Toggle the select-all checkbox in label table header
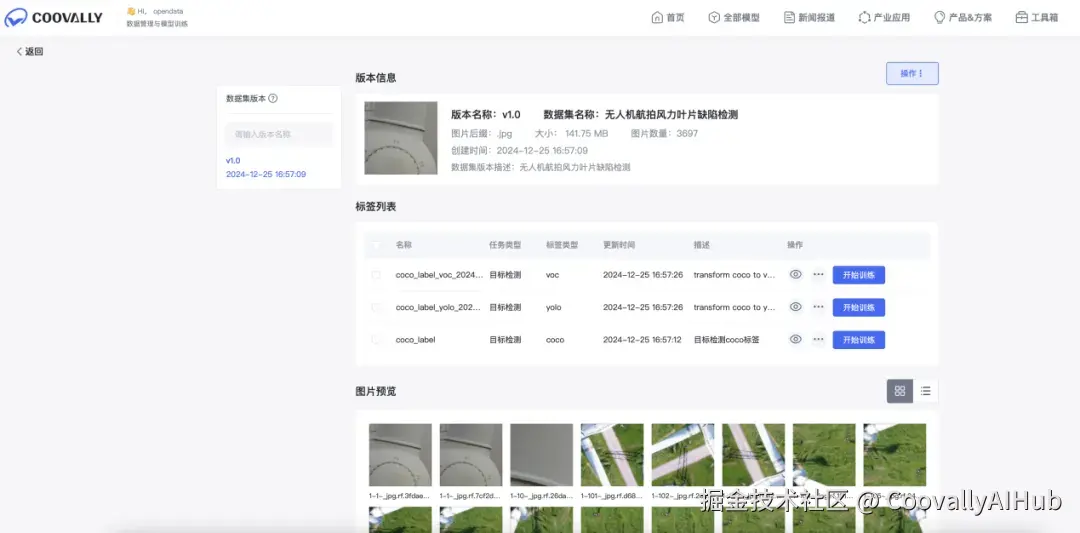 click(376, 244)
